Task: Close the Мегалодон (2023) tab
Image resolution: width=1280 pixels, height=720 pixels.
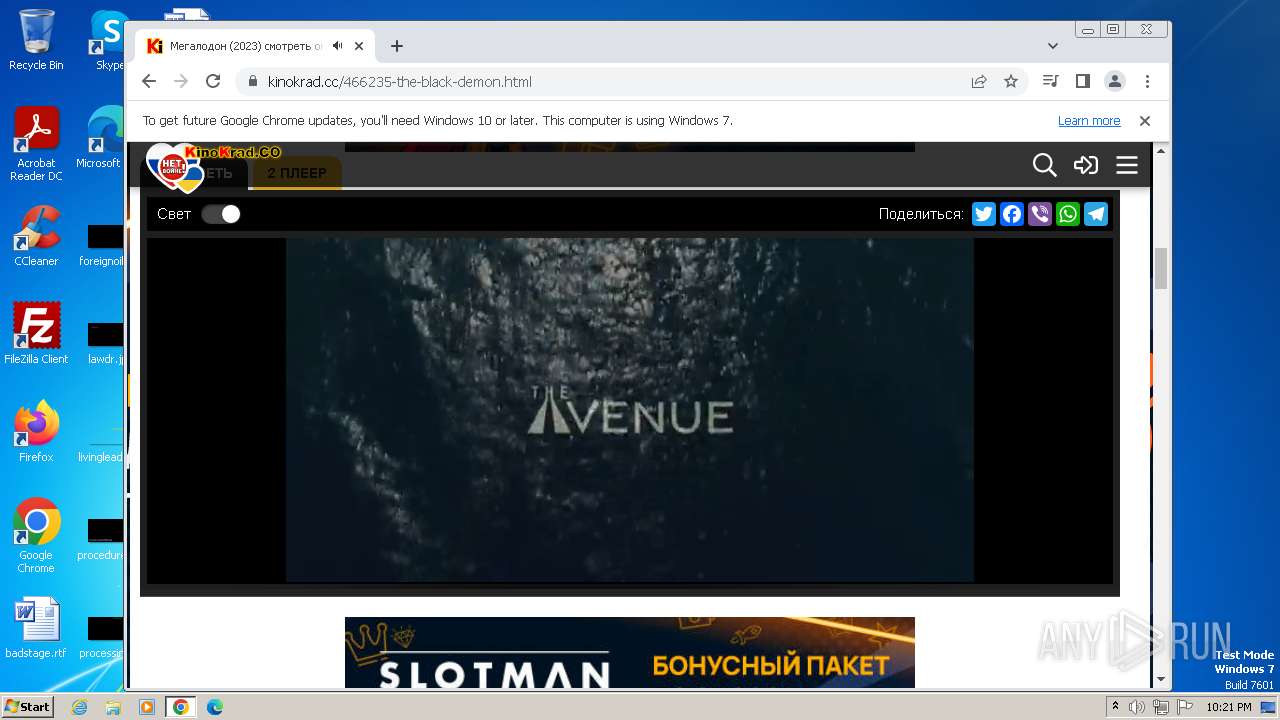Action: [359, 46]
